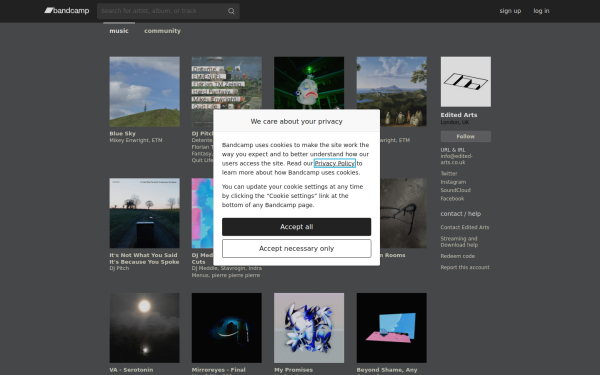Open the log in link
Viewport: 600px width, 375px height.
[x=541, y=11]
